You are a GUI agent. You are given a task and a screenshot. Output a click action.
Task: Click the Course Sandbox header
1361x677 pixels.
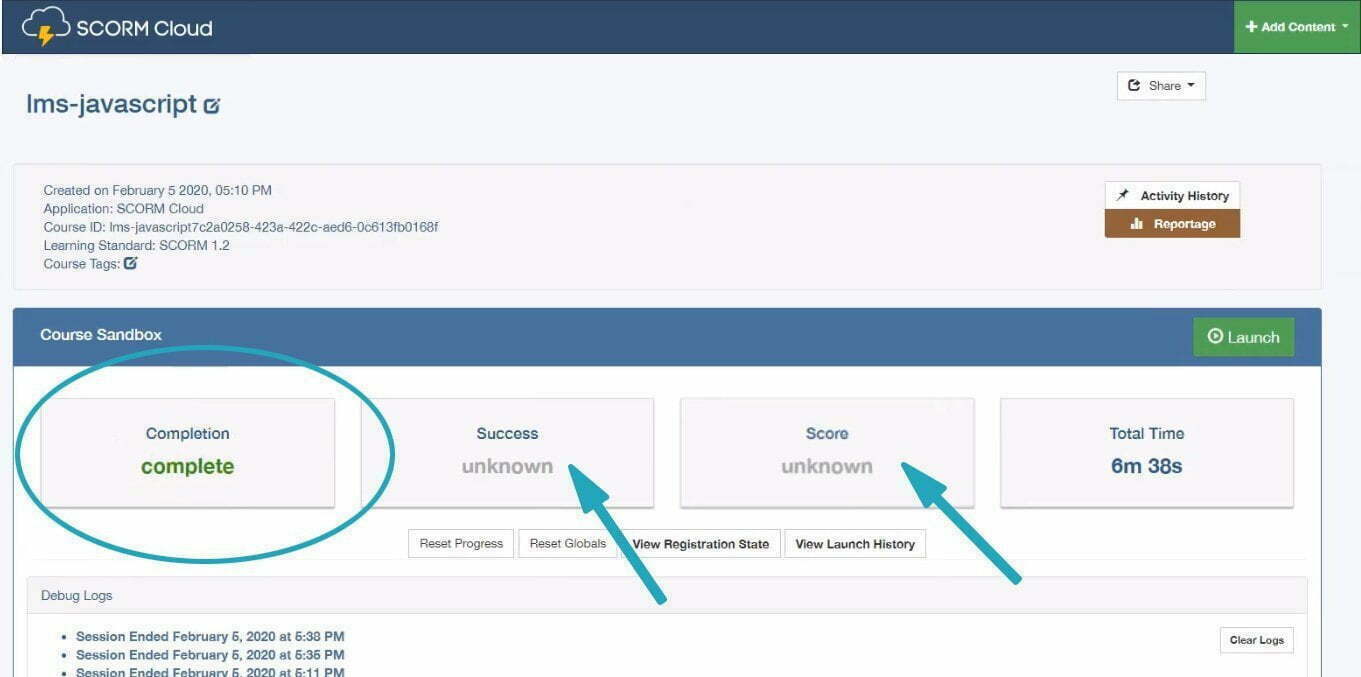[x=101, y=335]
